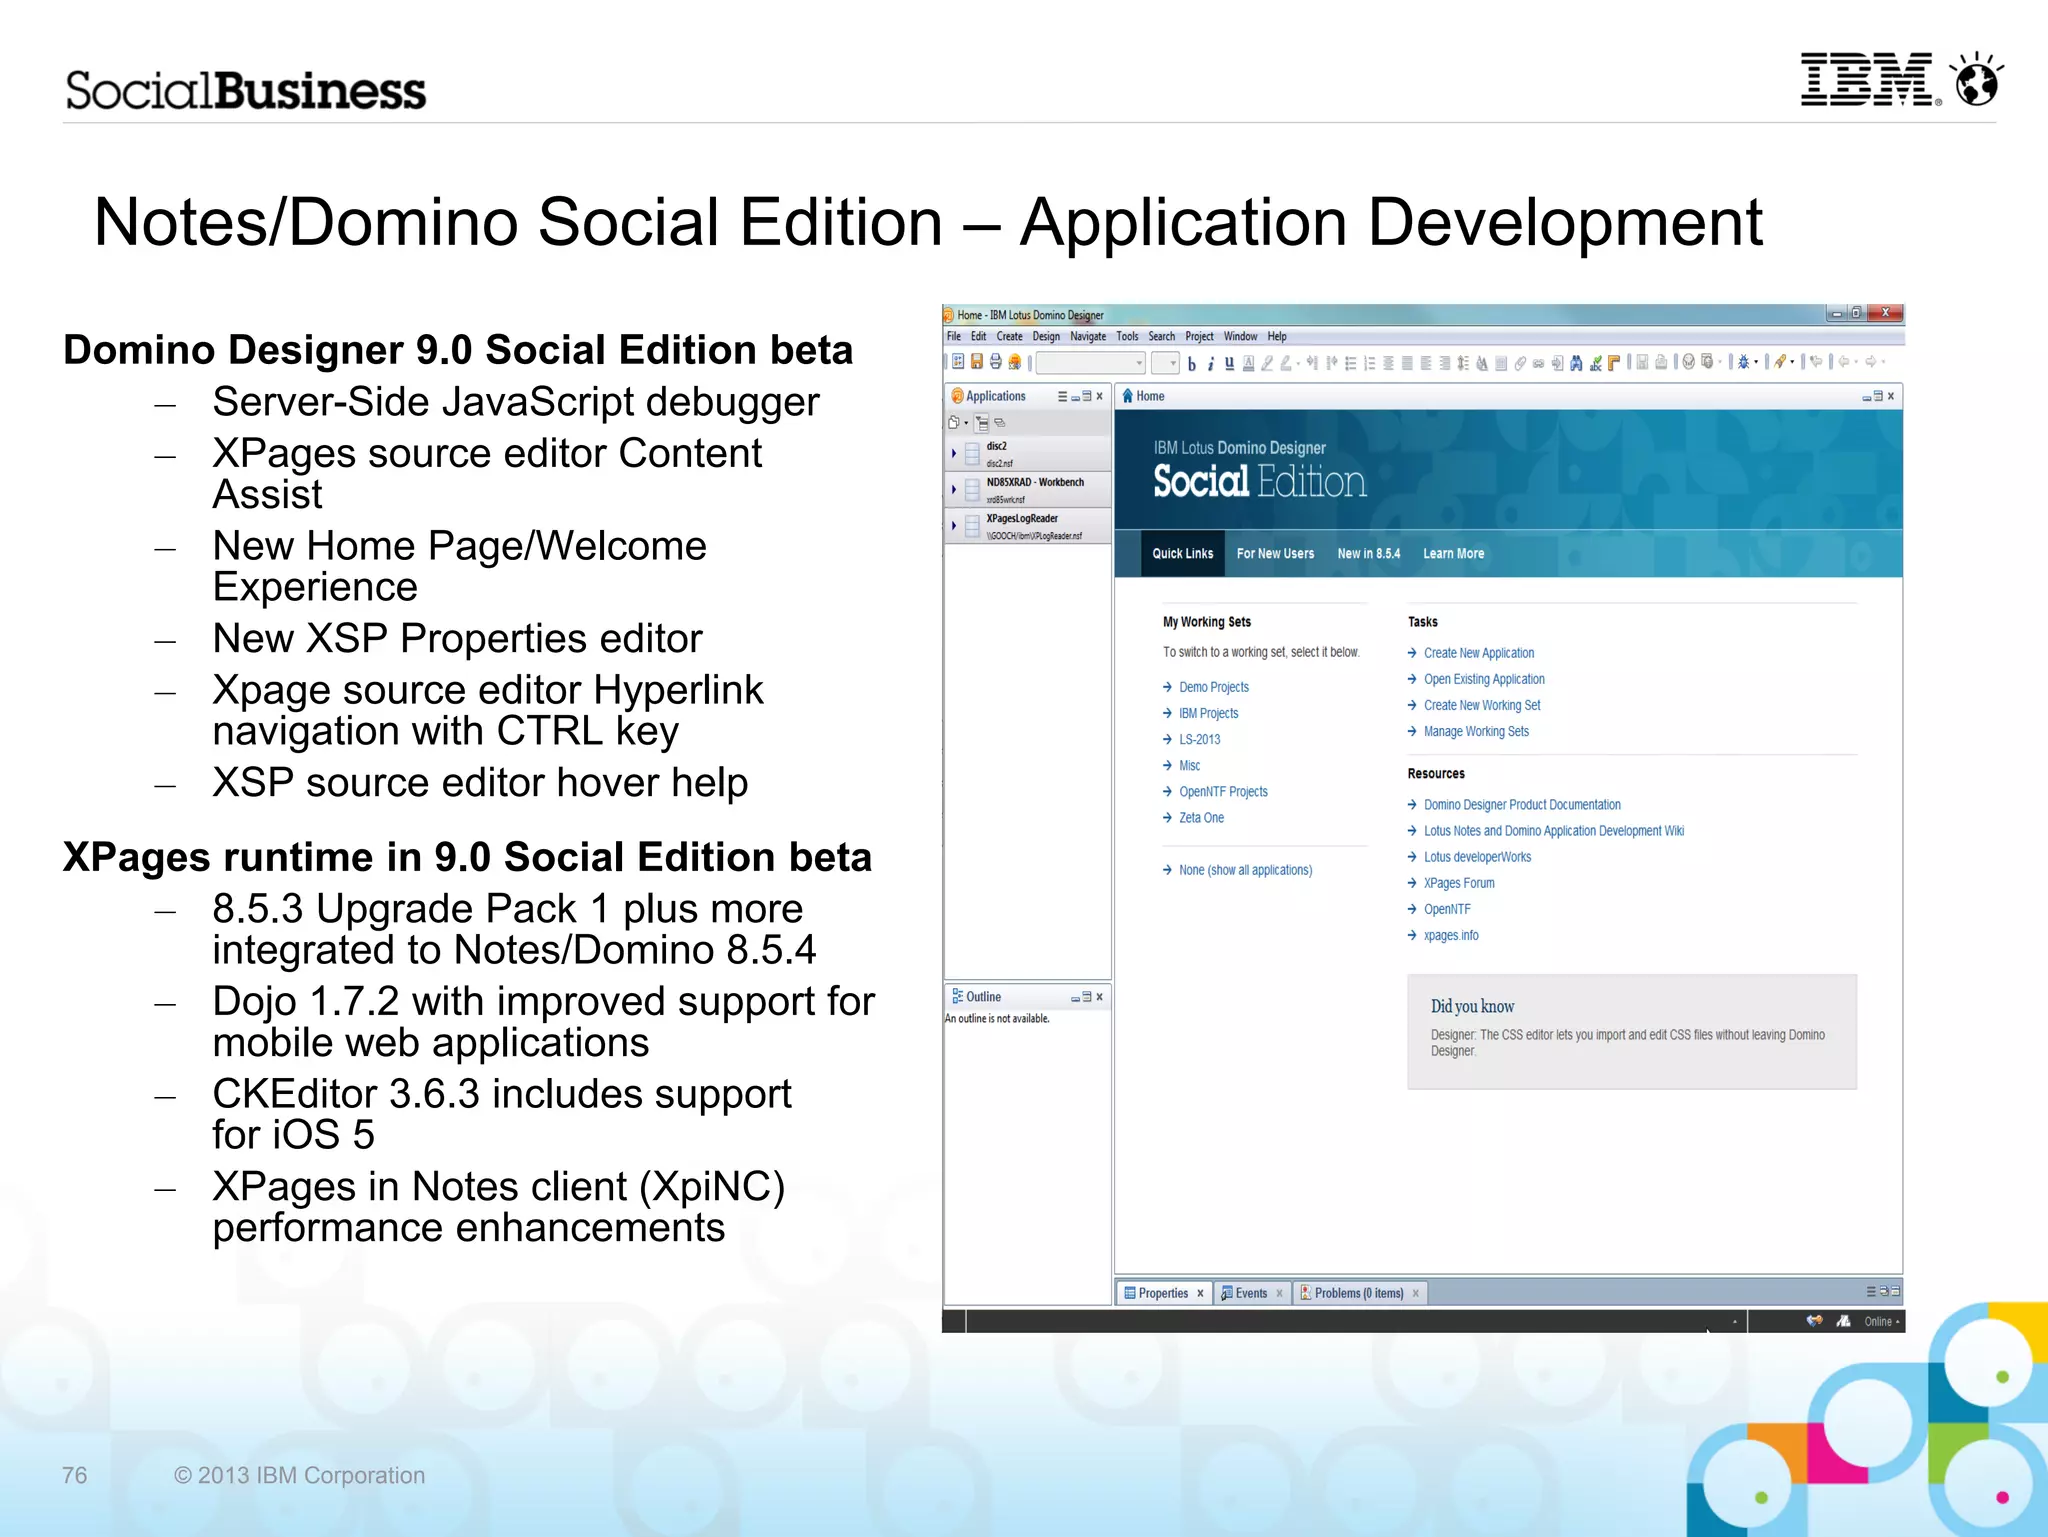Open the Window menu
This screenshot has height=1537, width=2048.
click(x=1240, y=337)
